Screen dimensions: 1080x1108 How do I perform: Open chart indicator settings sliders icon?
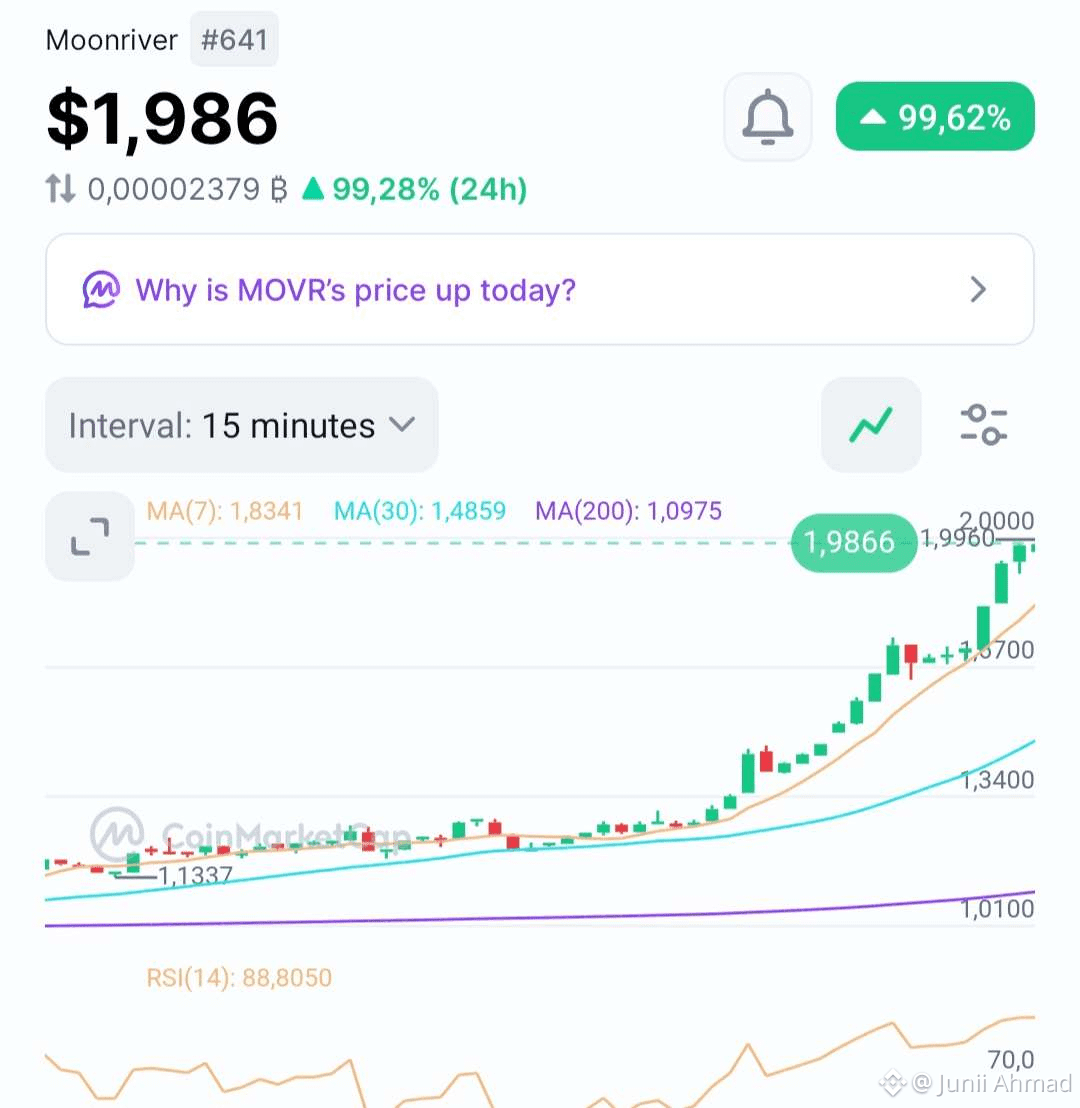click(x=983, y=424)
